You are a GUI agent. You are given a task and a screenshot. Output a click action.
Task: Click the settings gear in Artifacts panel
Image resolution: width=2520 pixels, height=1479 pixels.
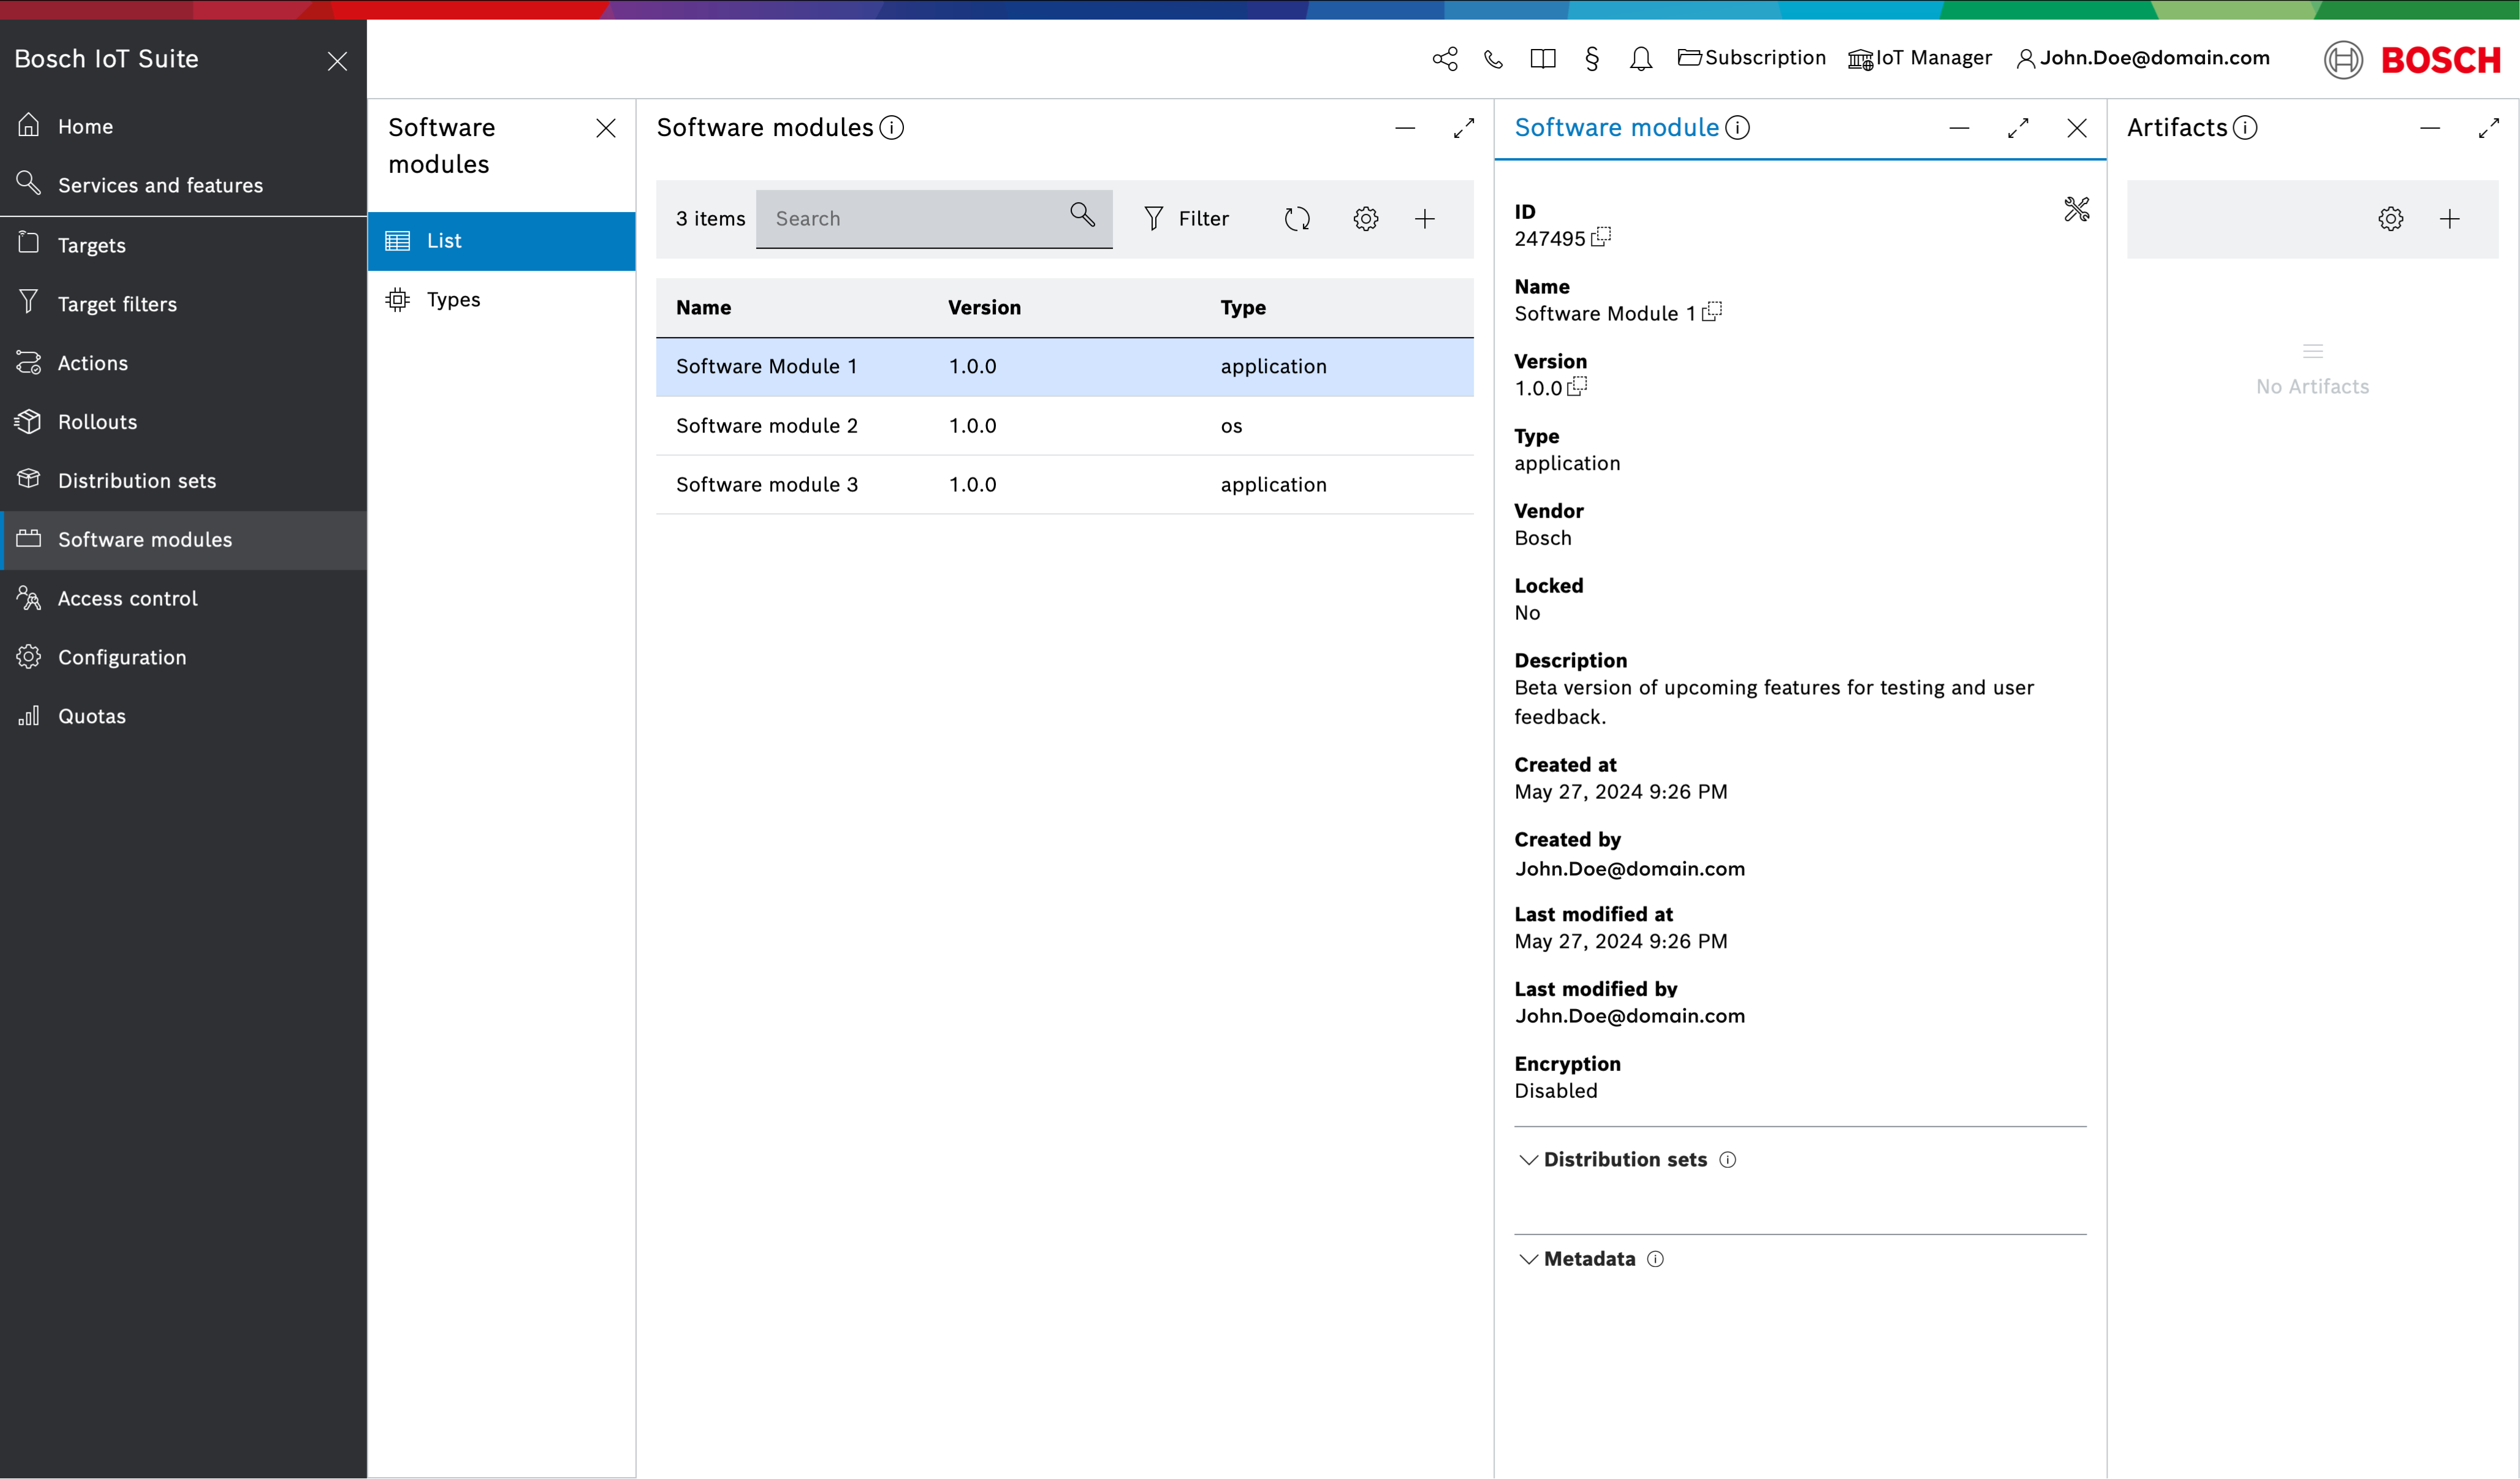point(2389,218)
